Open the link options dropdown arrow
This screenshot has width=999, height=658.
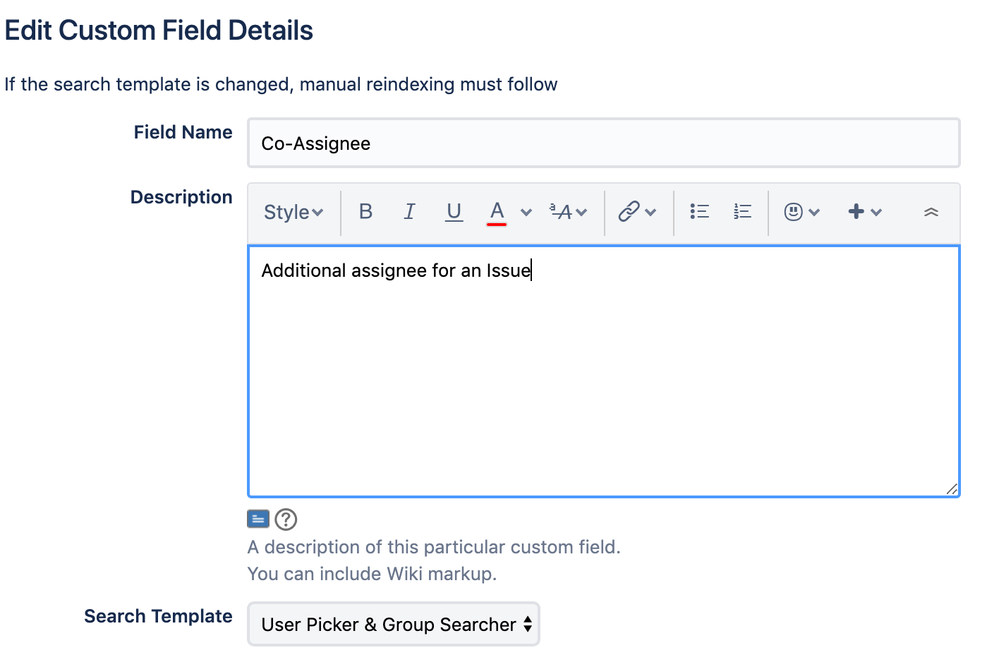(651, 212)
